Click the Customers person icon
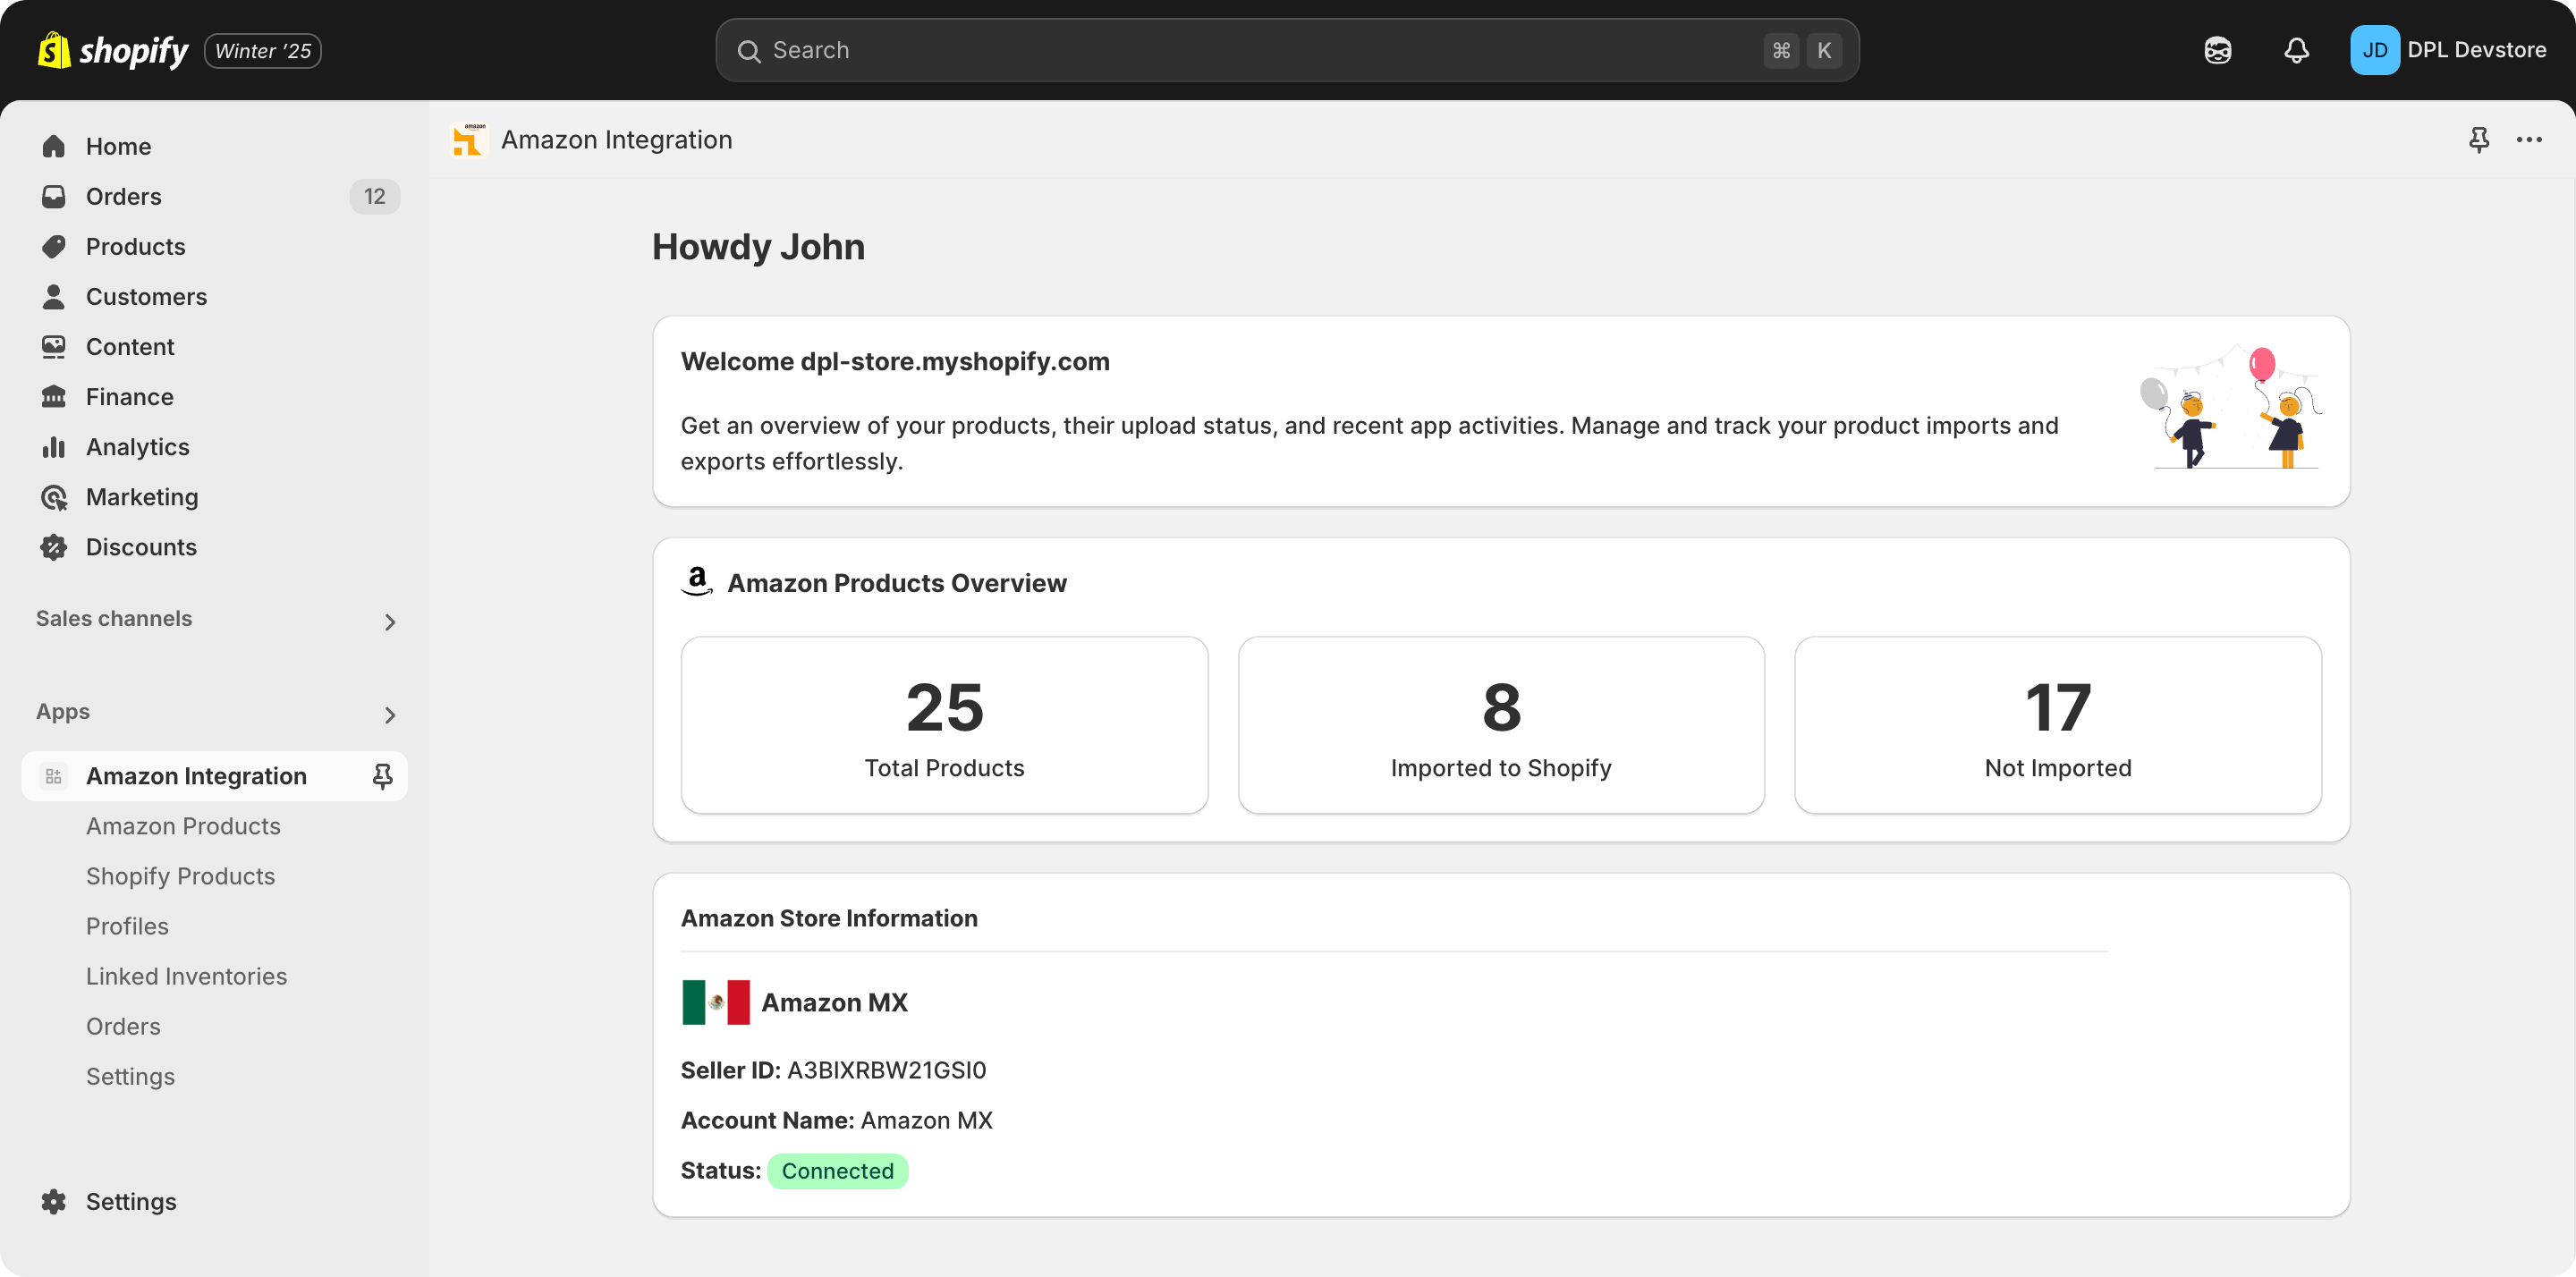This screenshot has height=1277, width=2576. point(53,296)
